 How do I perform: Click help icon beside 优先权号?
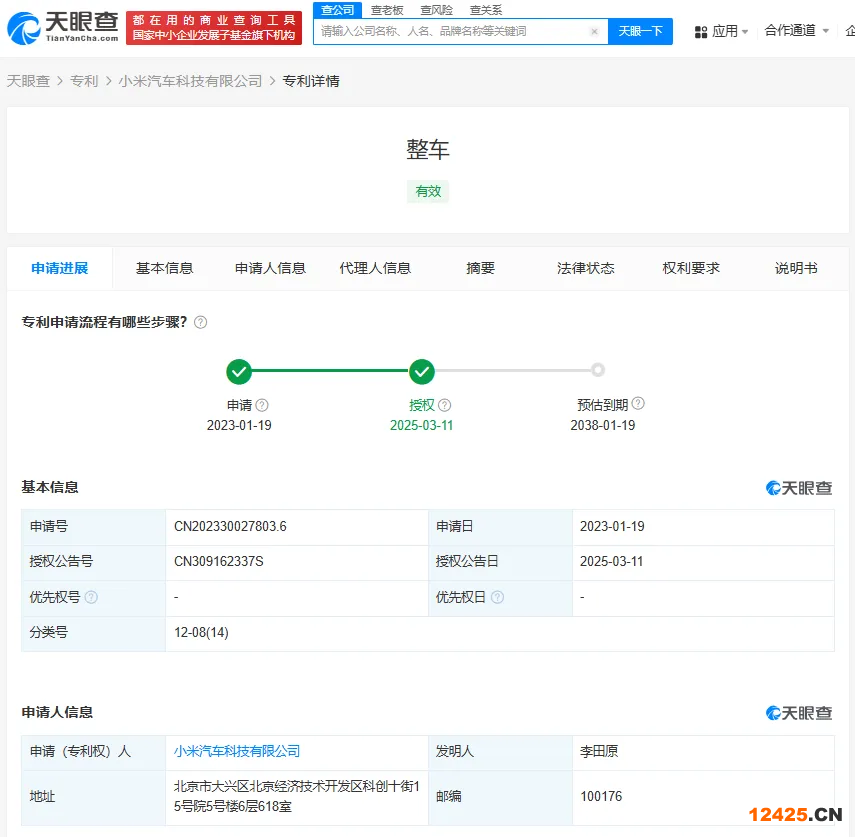[91, 597]
